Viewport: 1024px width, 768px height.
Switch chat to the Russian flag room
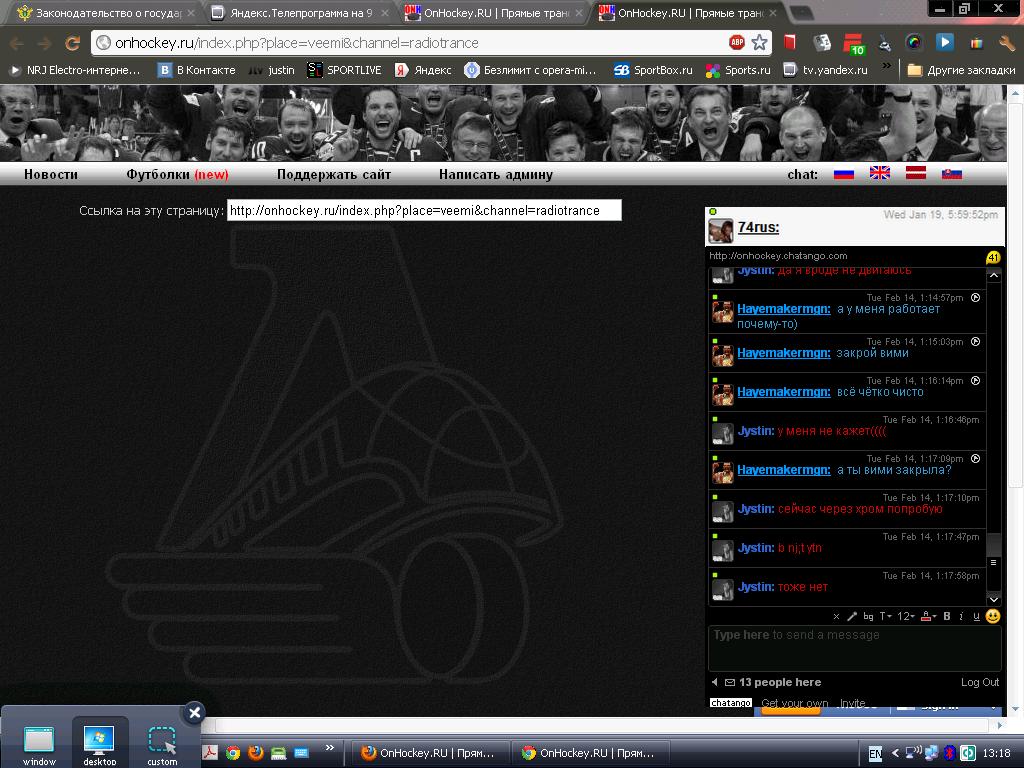pyautogui.click(x=844, y=174)
